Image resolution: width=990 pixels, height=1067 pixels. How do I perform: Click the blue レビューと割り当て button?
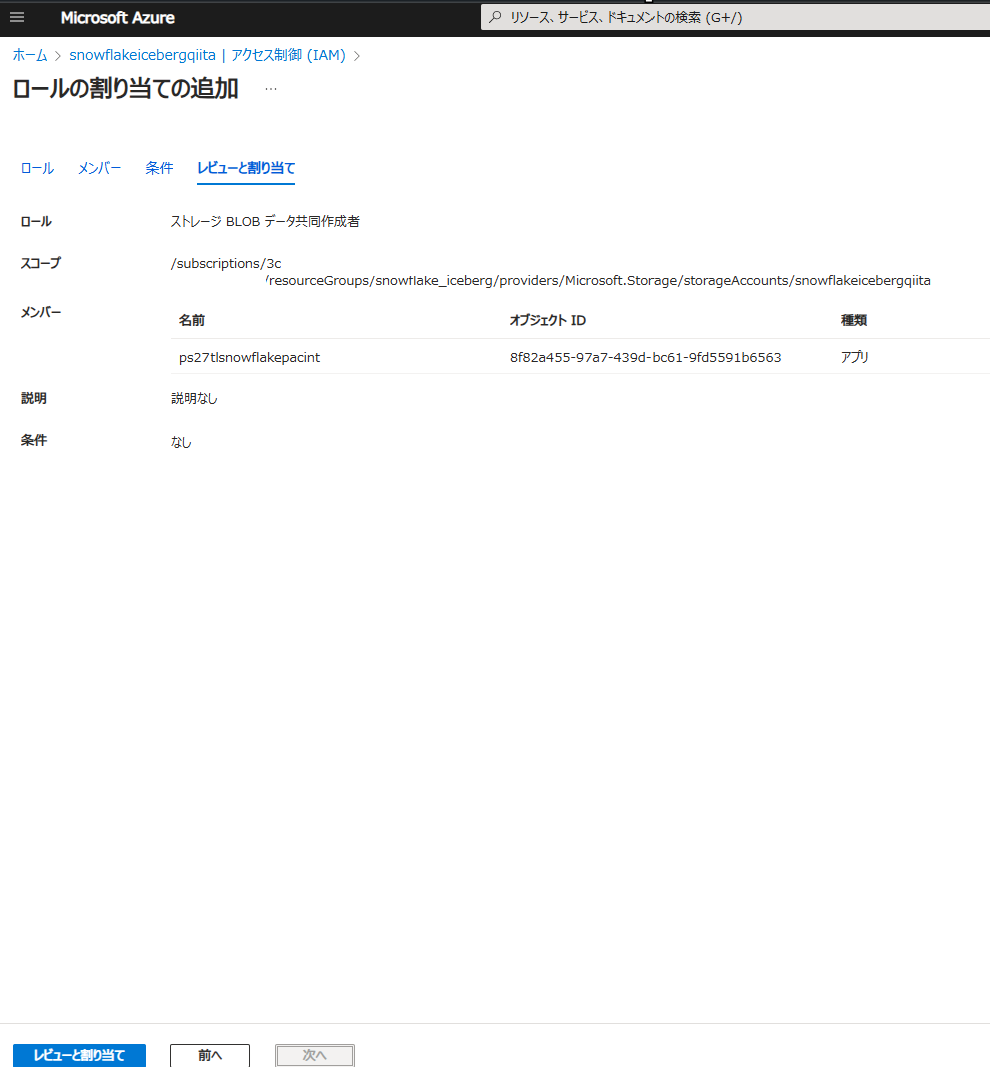click(x=79, y=1055)
